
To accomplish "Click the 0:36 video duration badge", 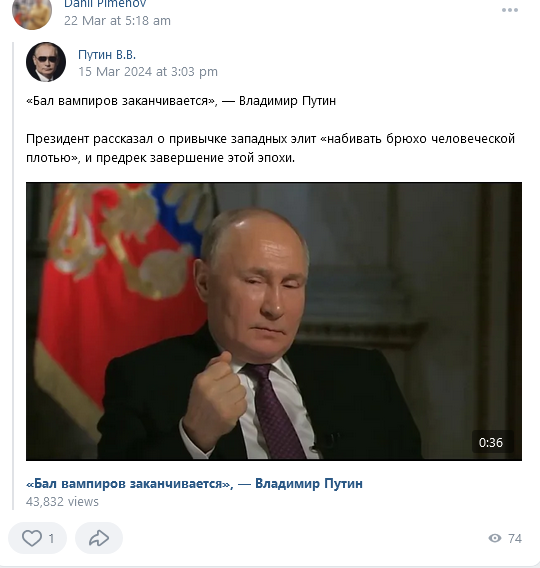I will click(x=491, y=442).
